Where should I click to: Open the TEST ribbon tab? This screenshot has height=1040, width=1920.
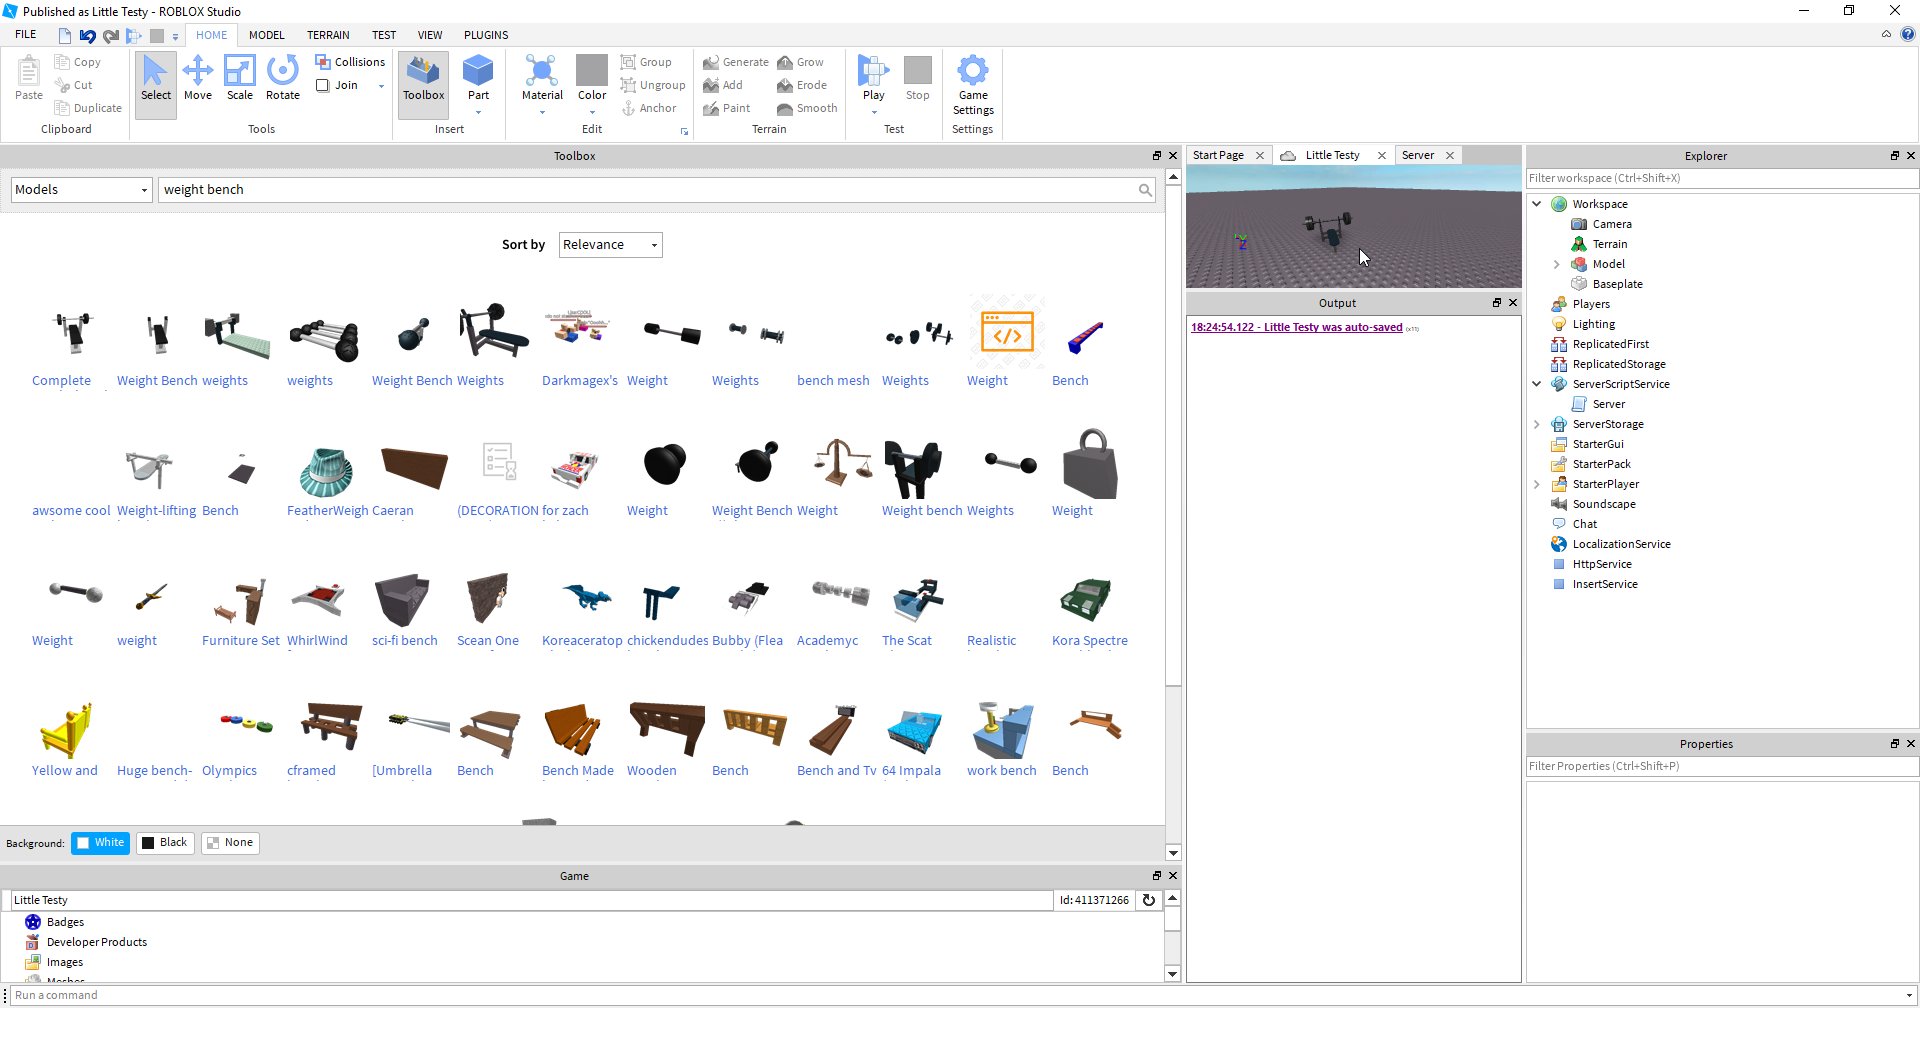point(384,35)
